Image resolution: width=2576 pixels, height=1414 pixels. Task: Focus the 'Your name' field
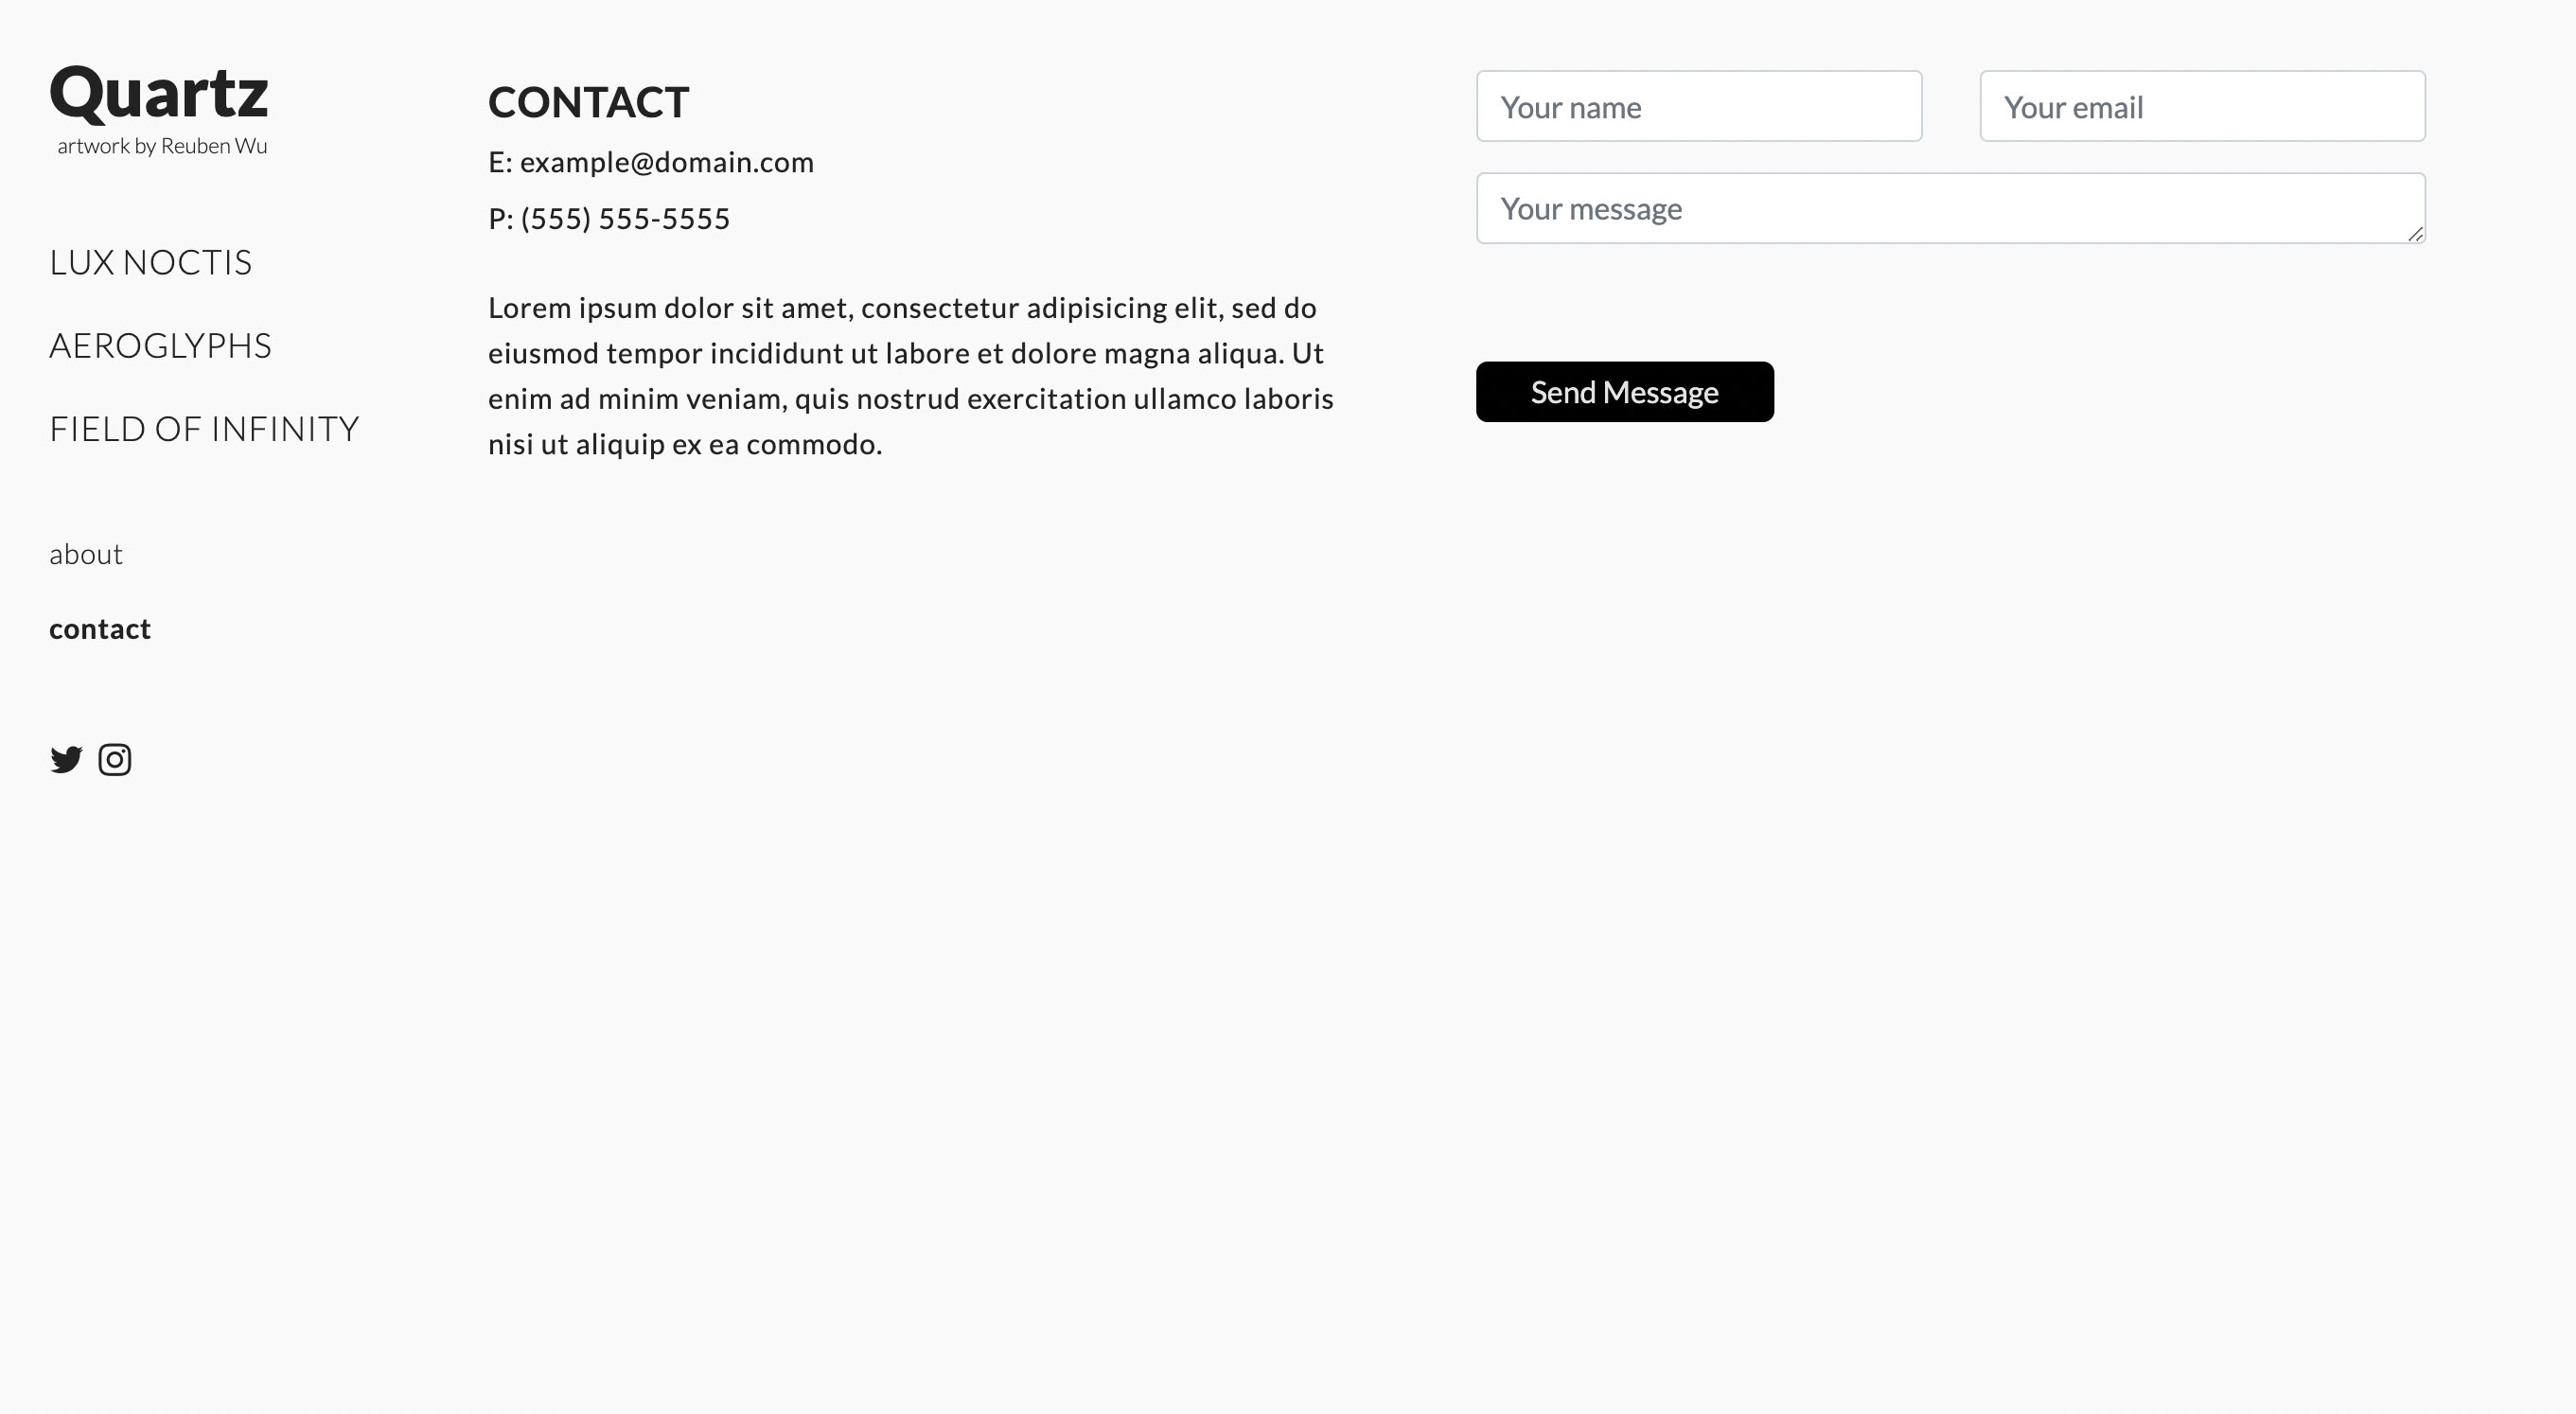[x=1698, y=106]
